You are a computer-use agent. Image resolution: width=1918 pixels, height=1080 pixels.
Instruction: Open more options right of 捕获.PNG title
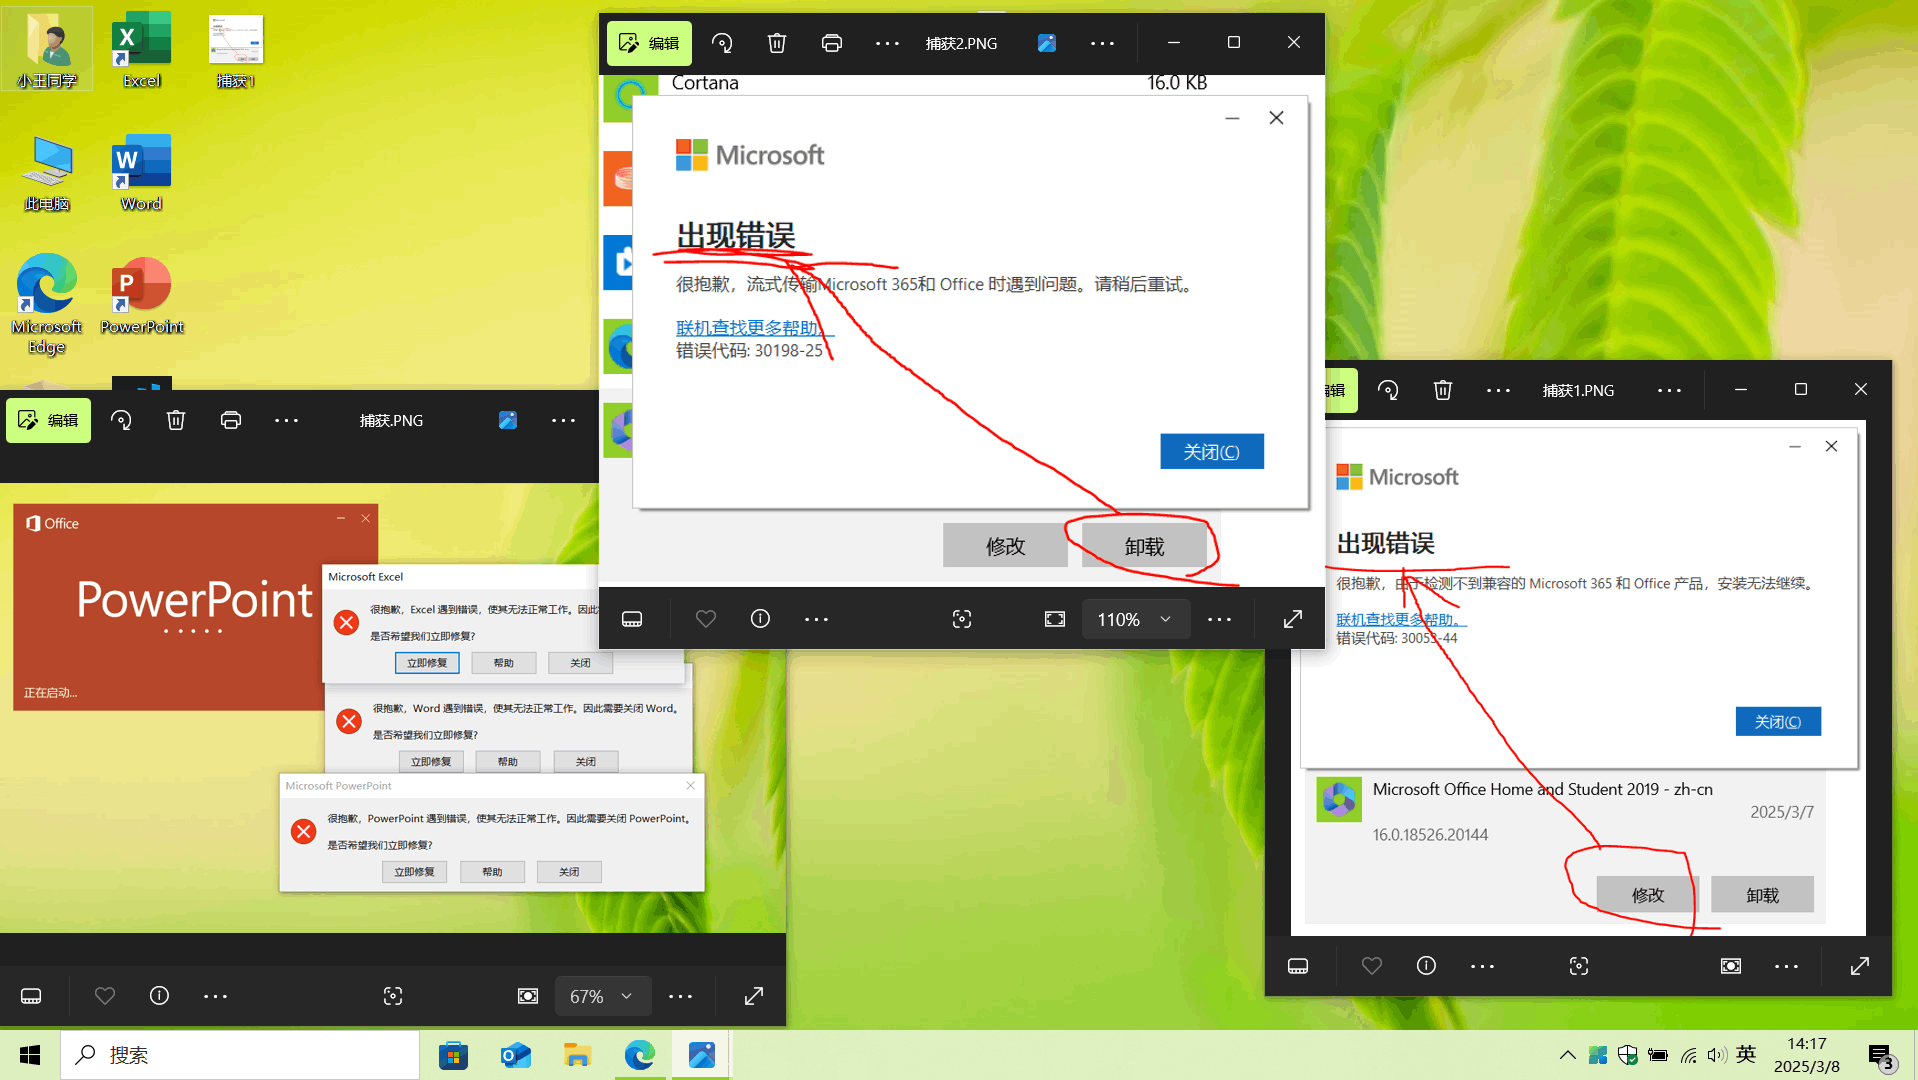pyautogui.click(x=564, y=420)
